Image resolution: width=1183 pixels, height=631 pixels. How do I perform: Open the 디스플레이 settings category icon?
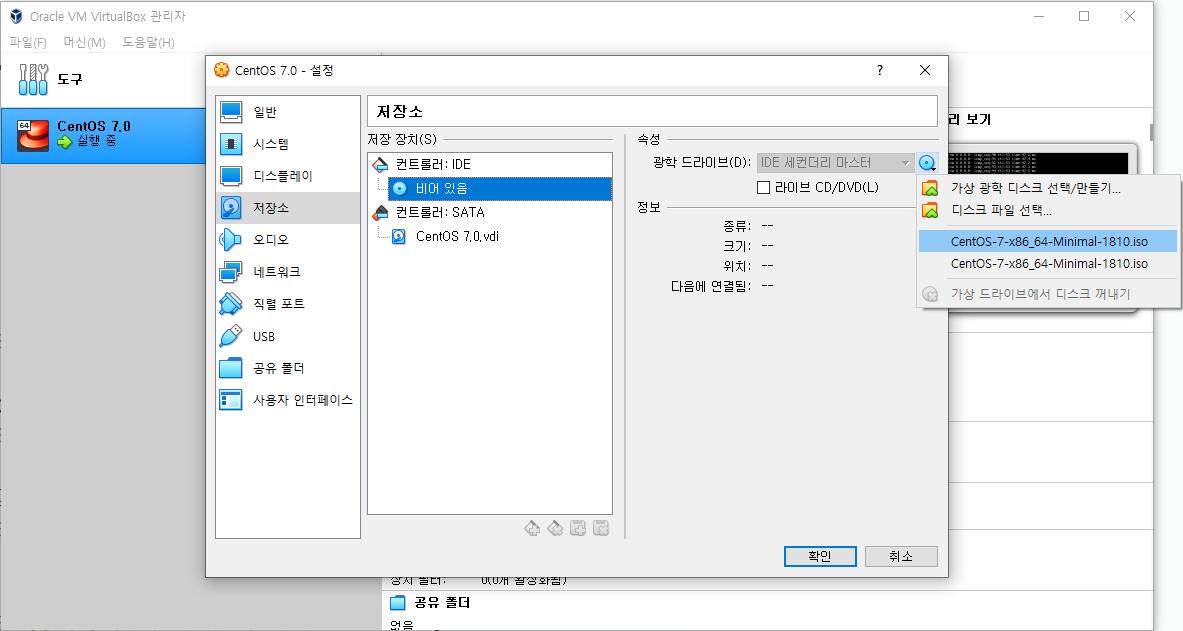pos(231,176)
